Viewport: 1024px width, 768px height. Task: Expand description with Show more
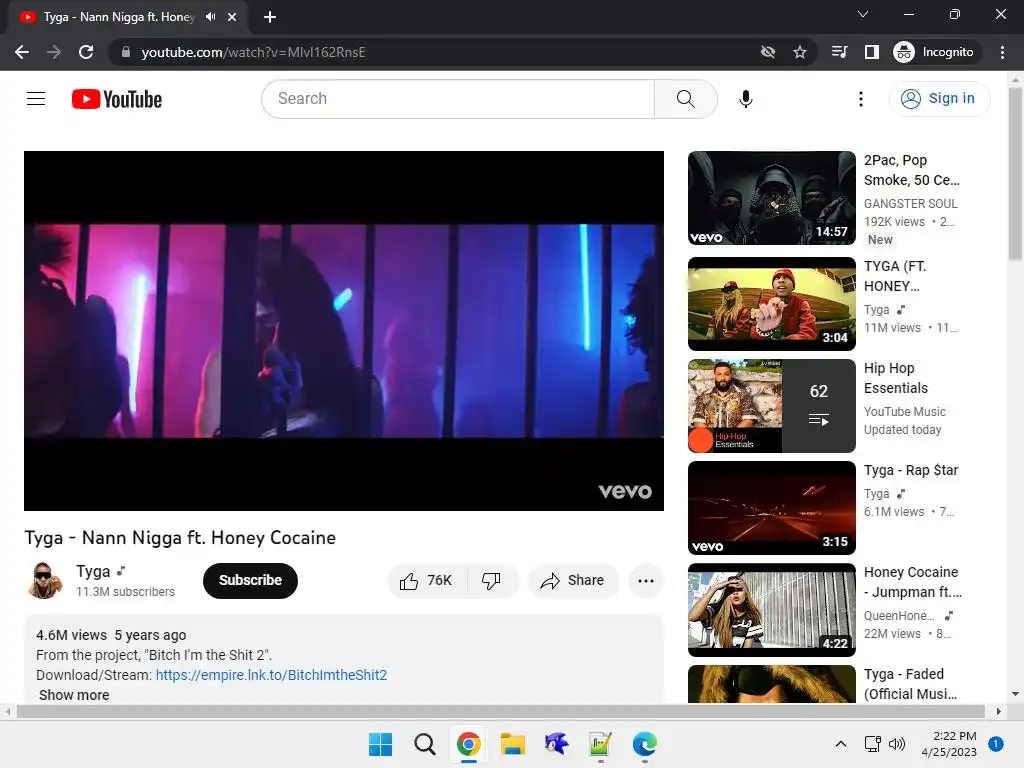click(74, 695)
